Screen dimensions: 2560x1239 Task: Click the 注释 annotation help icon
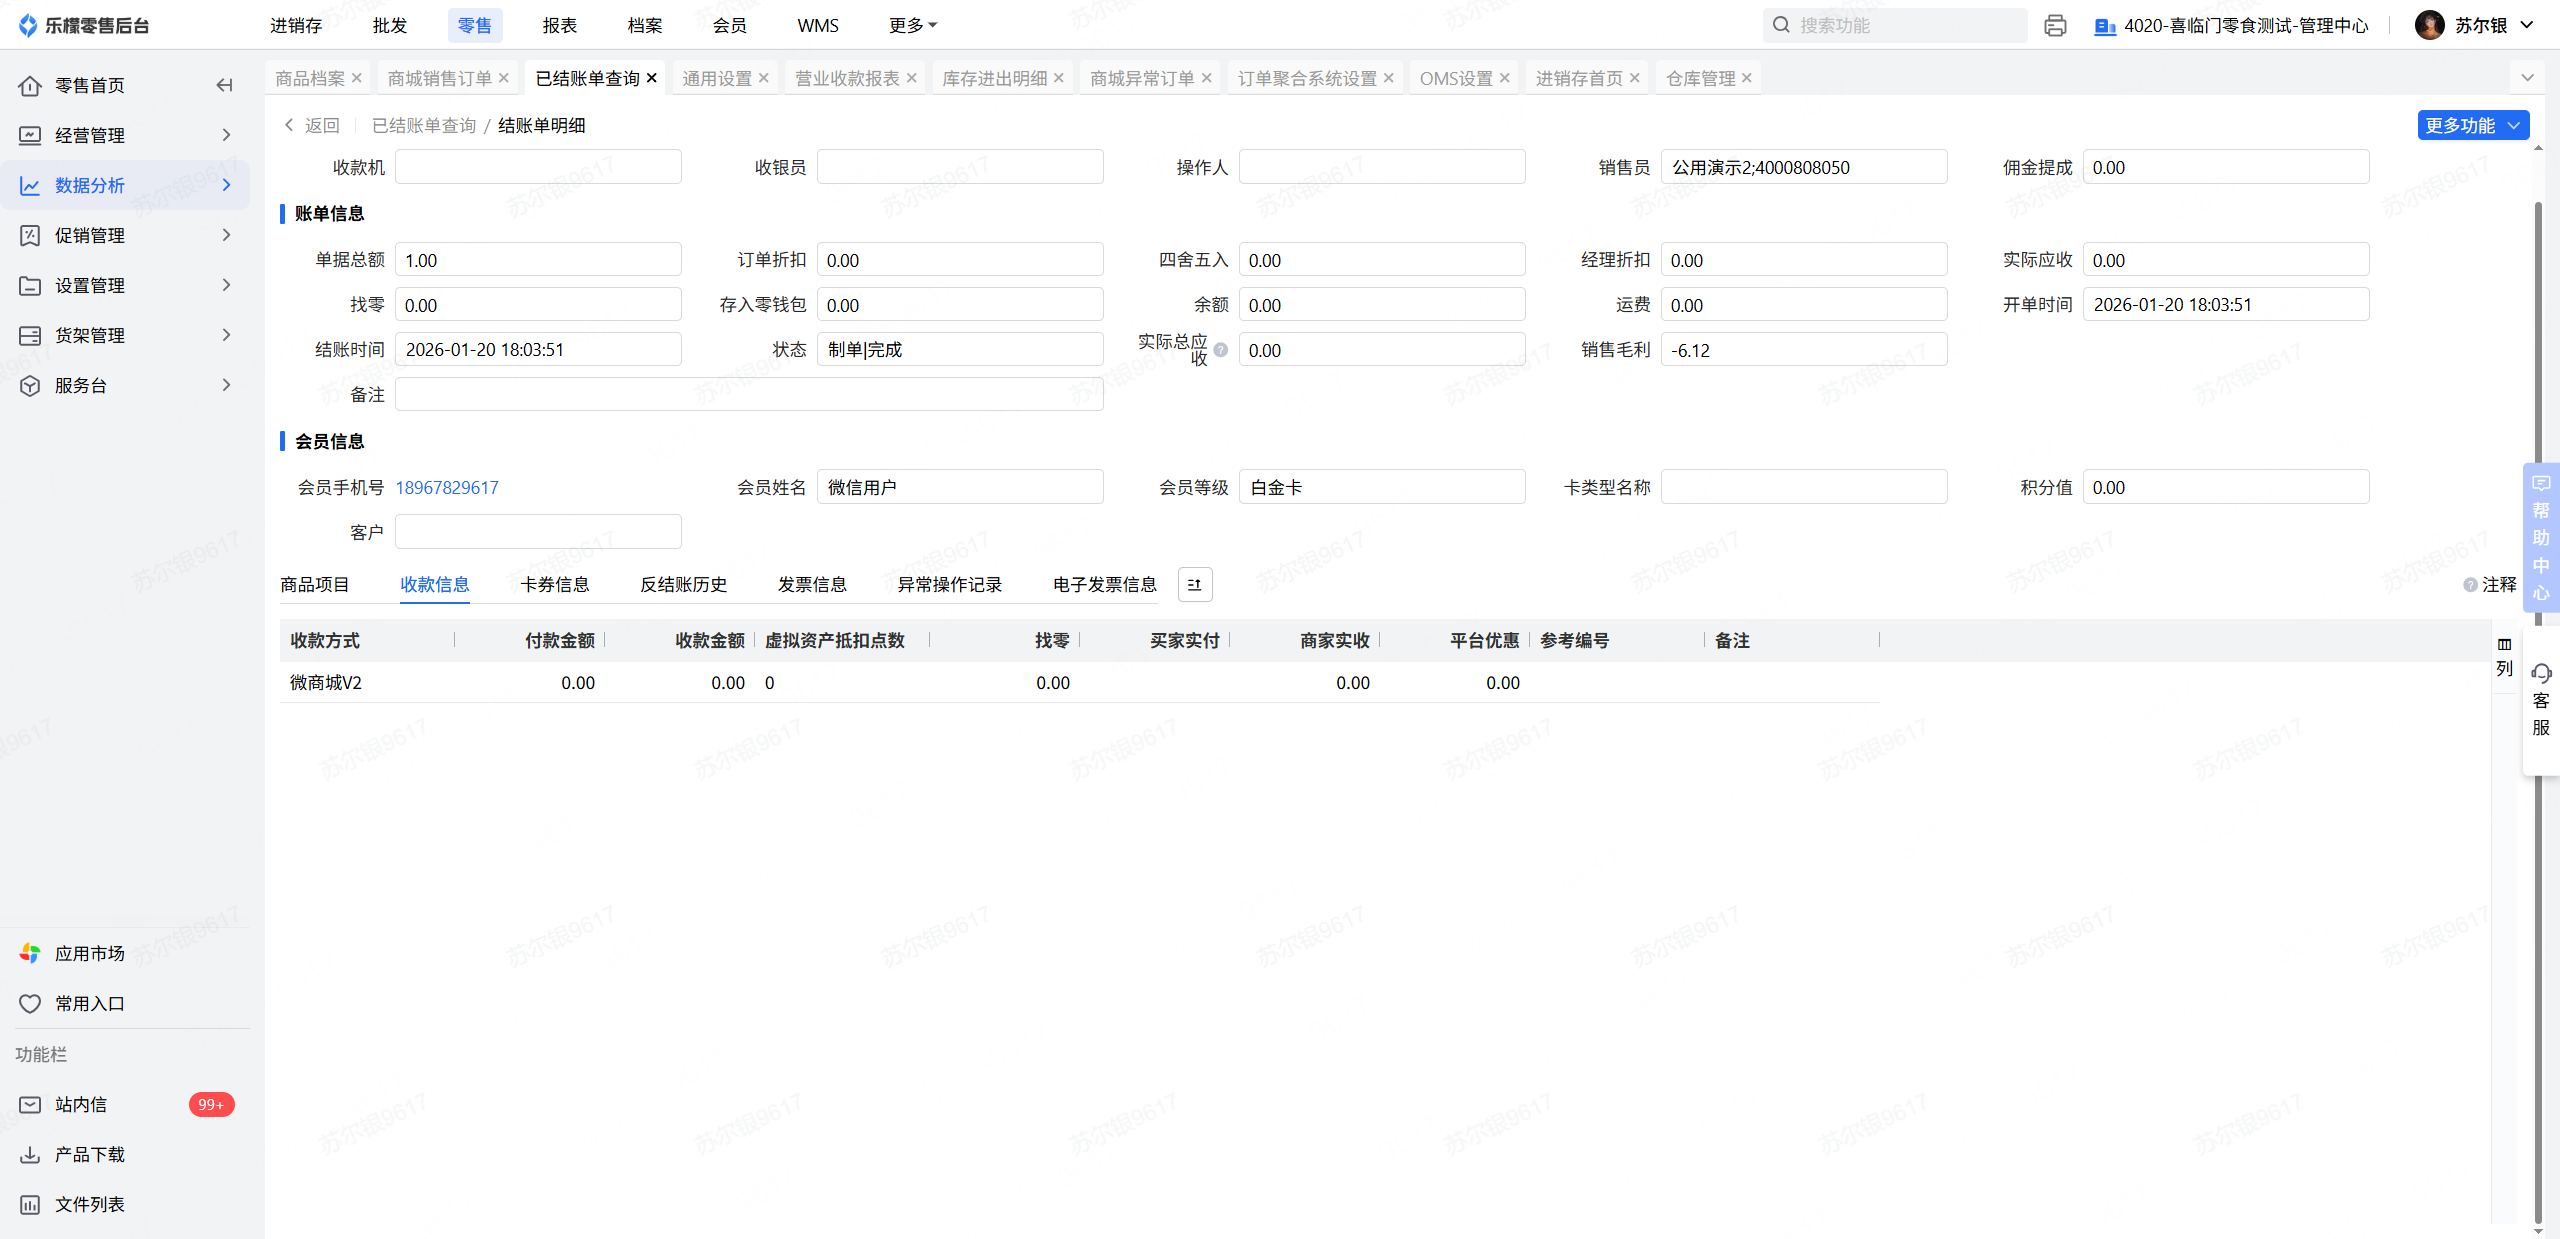pos(2470,585)
